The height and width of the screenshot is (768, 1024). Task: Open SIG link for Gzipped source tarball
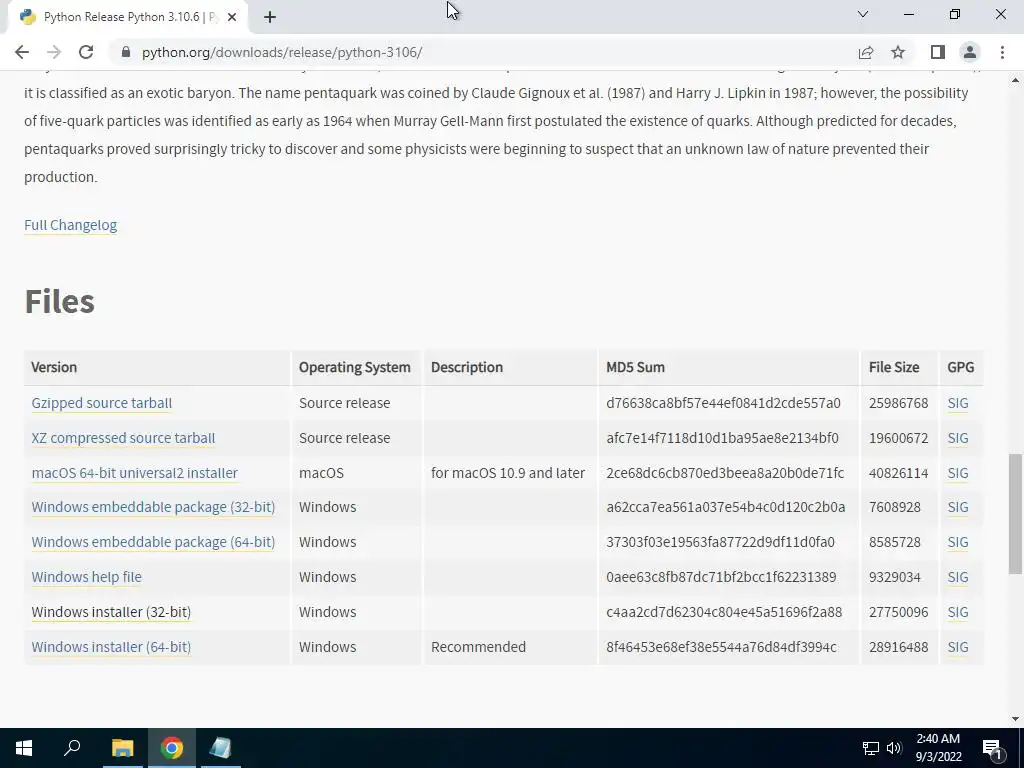pos(957,403)
